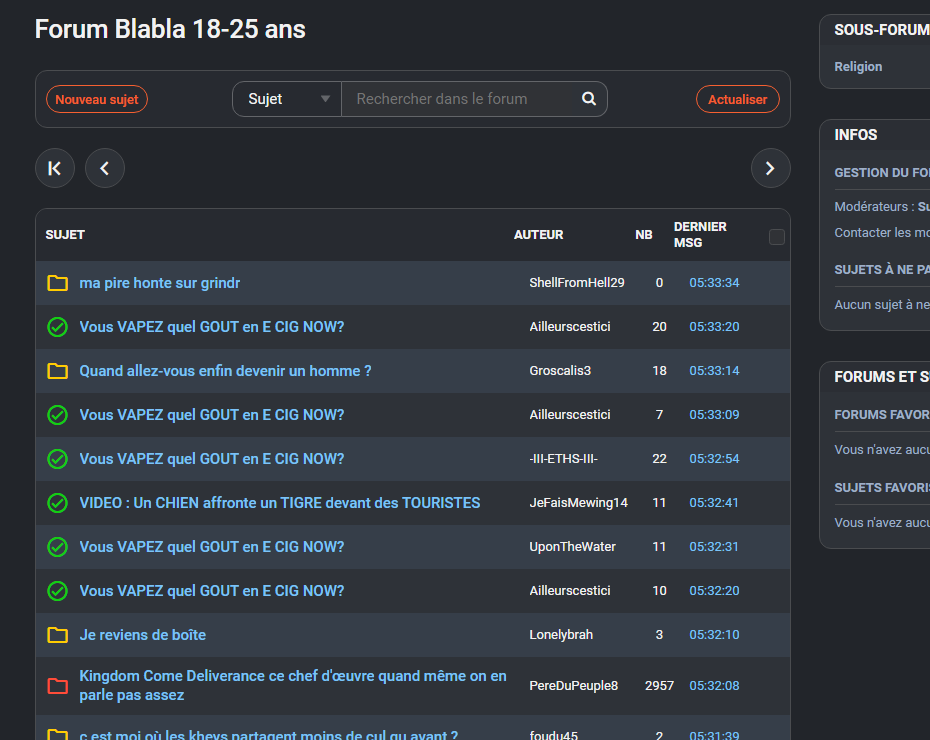Go to first page of topics
This screenshot has height=740, width=930.
coord(55,168)
